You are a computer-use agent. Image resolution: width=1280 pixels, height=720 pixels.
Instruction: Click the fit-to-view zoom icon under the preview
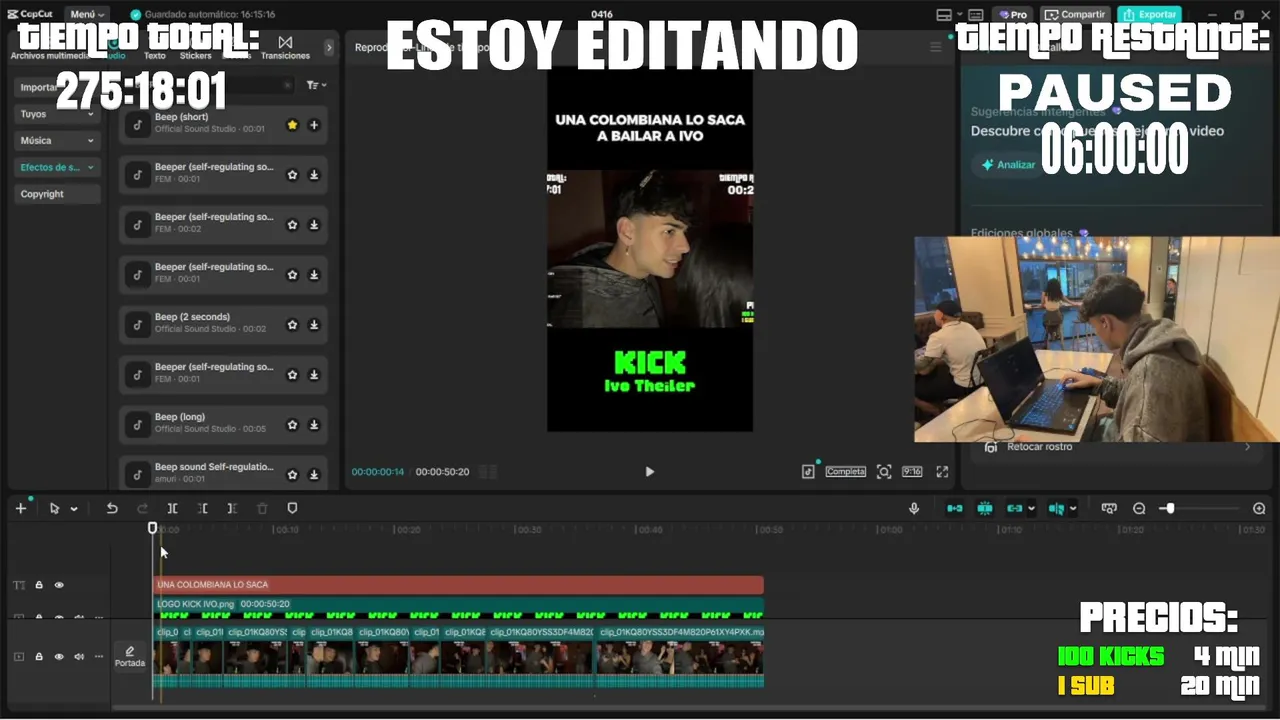[x=884, y=471]
